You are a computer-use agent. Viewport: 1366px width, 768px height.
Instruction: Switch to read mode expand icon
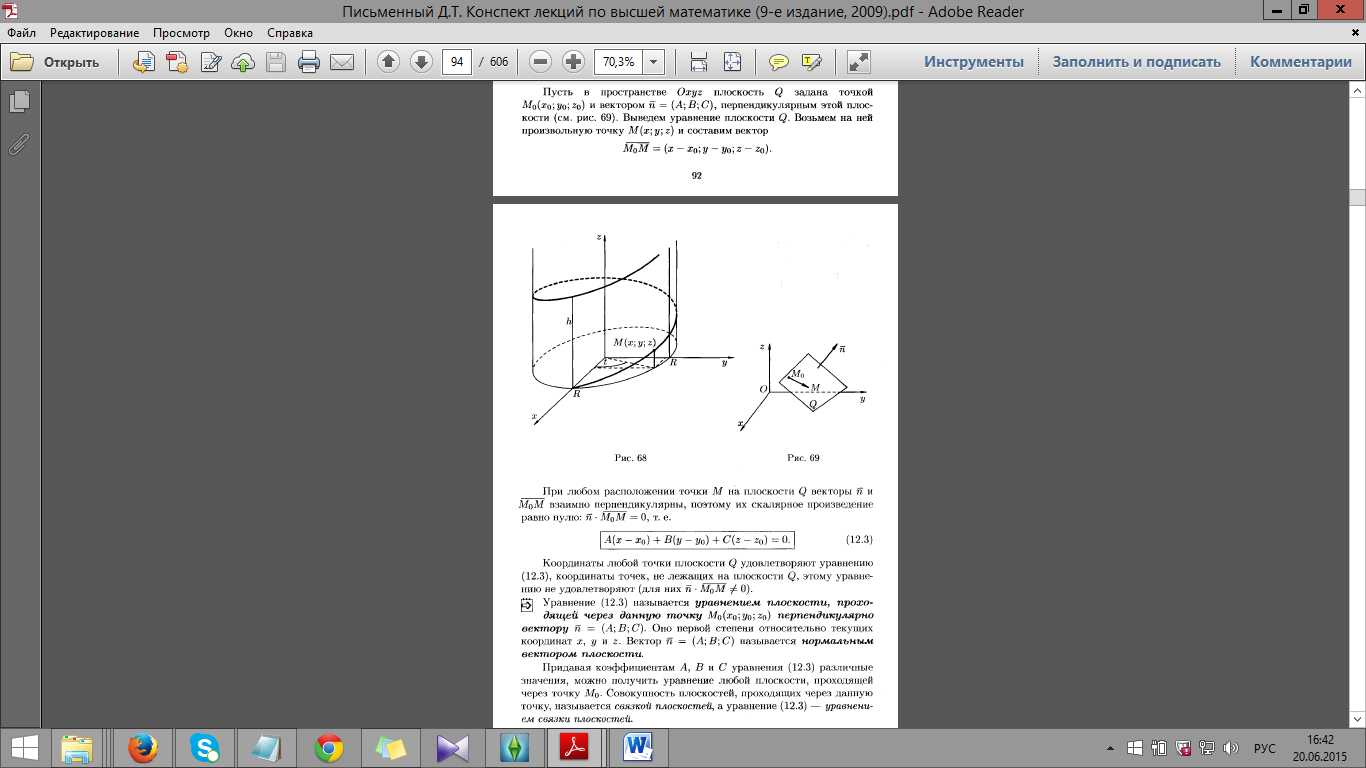point(858,62)
